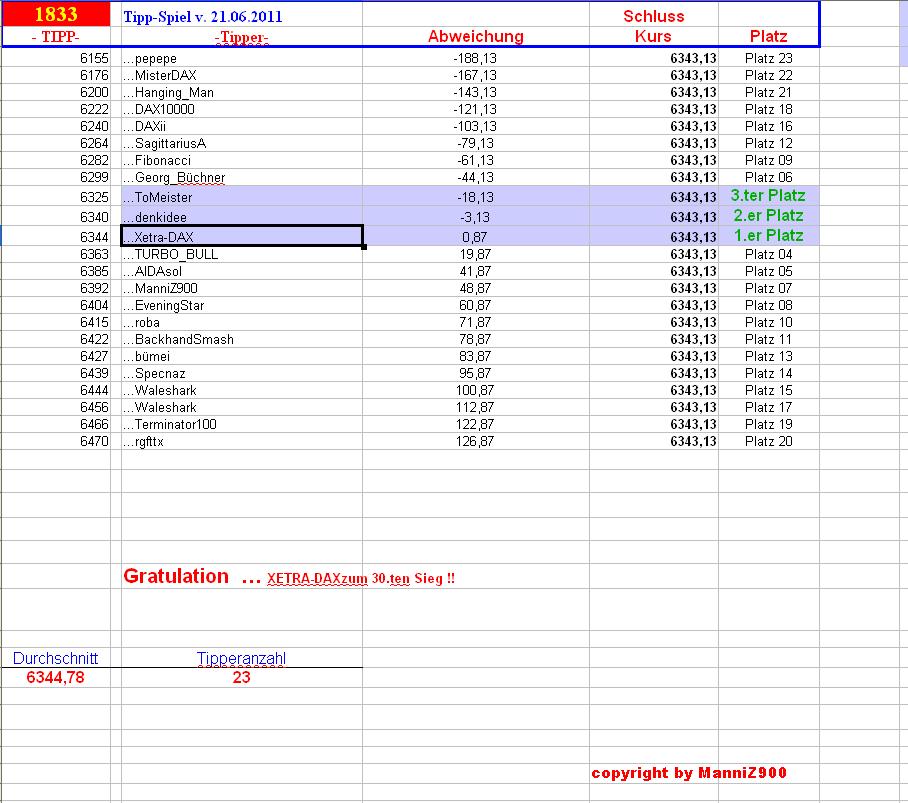Select the '...EveningStar' cell

[241, 305]
